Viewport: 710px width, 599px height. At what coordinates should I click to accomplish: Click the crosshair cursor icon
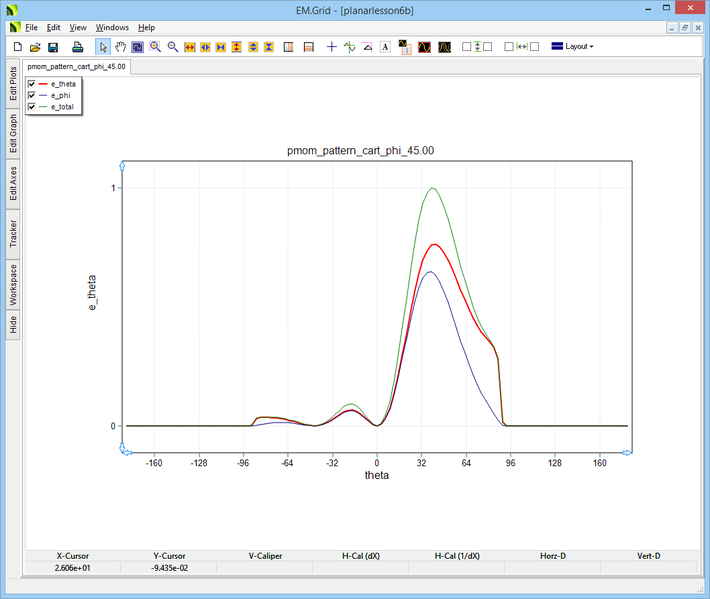[x=332, y=47]
